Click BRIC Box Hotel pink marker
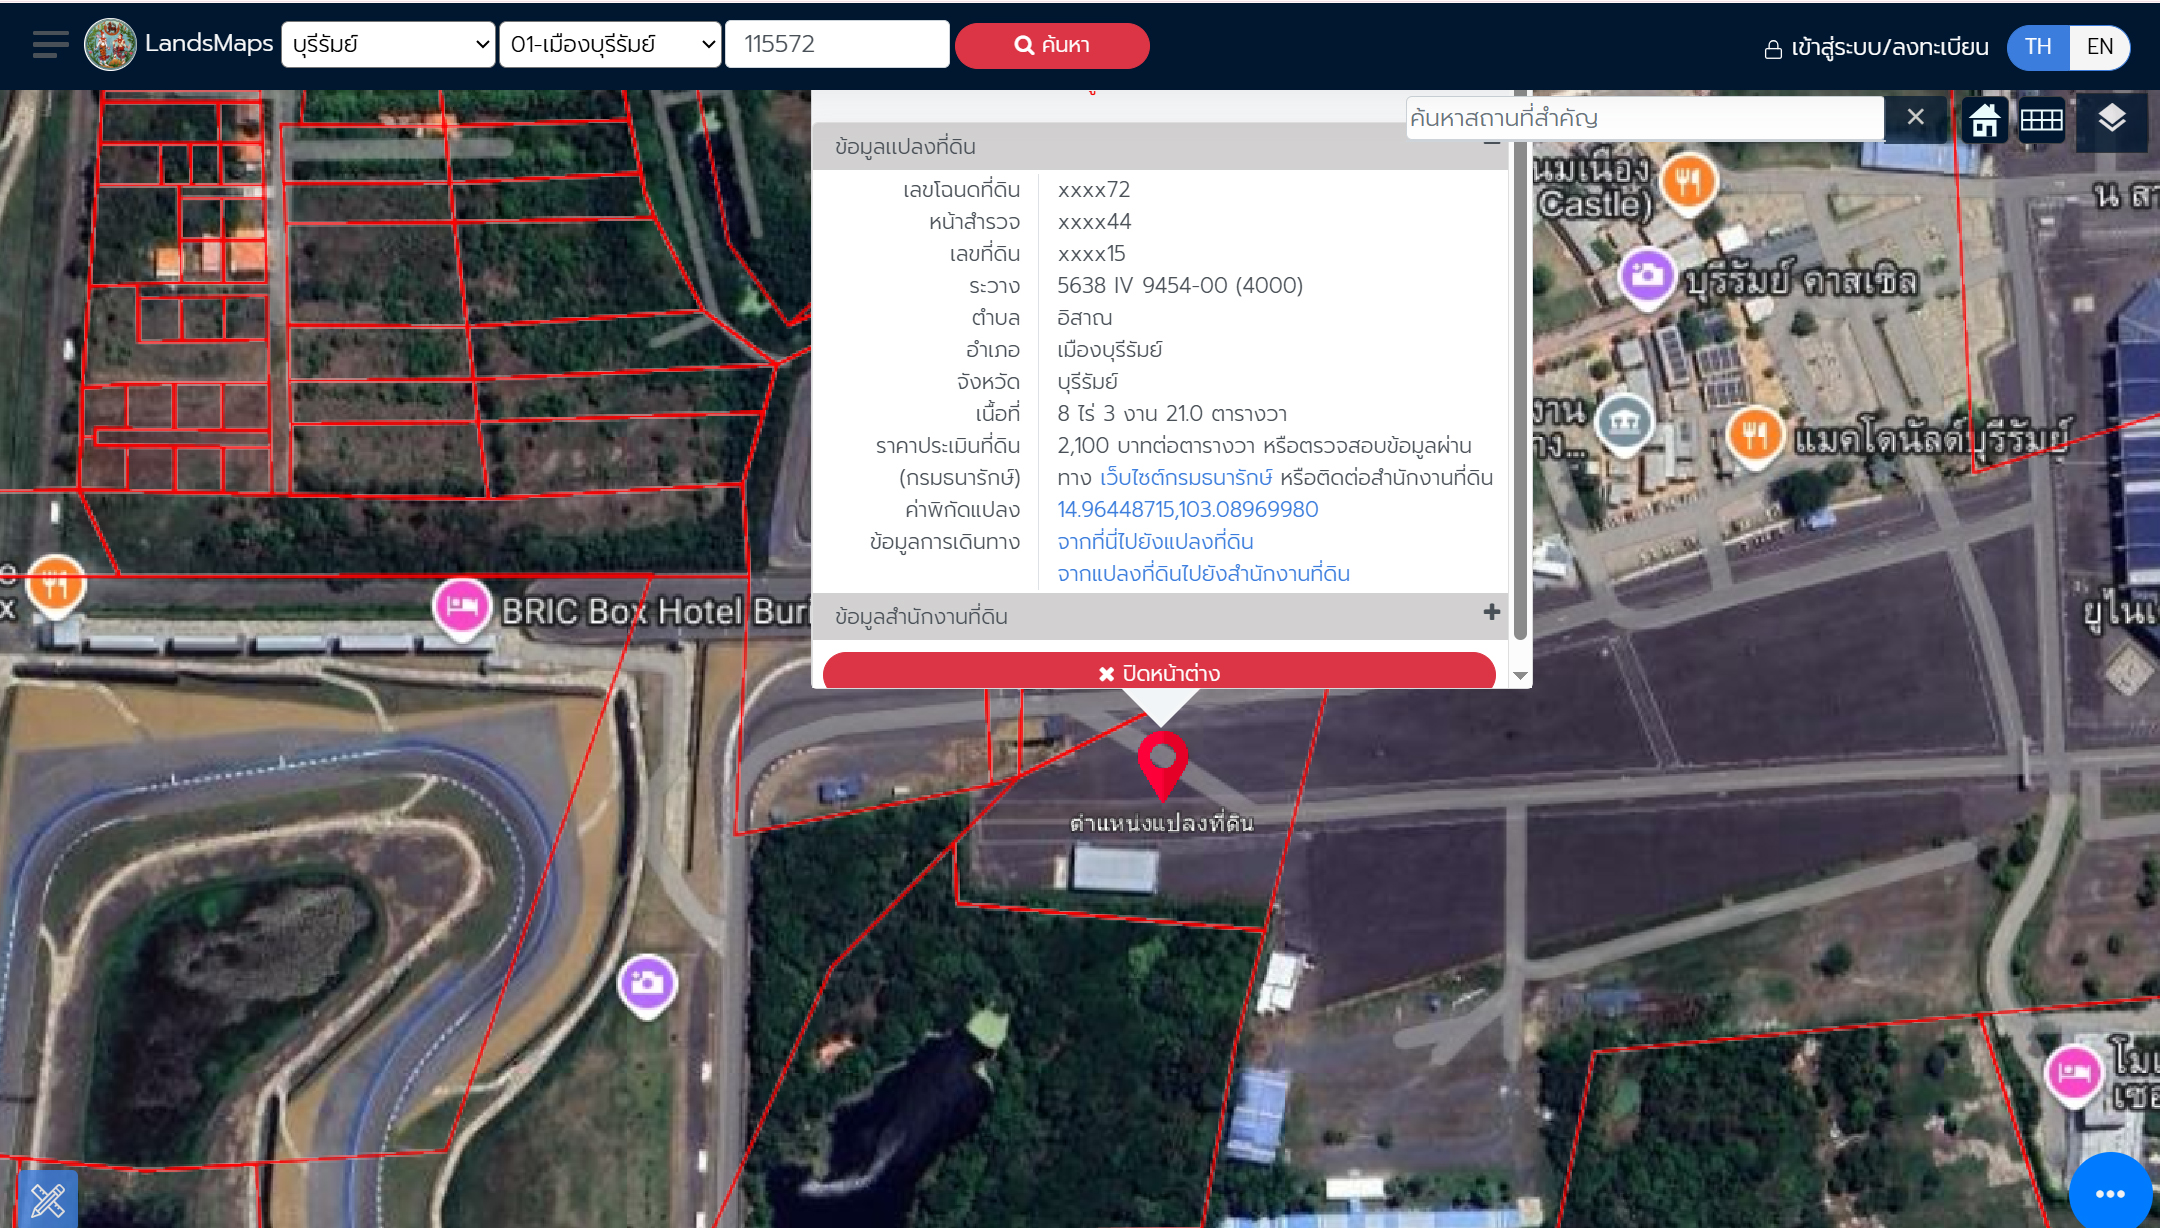Image resolution: width=2160 pixels, height=1228 pixels. (x=461, y=606)
